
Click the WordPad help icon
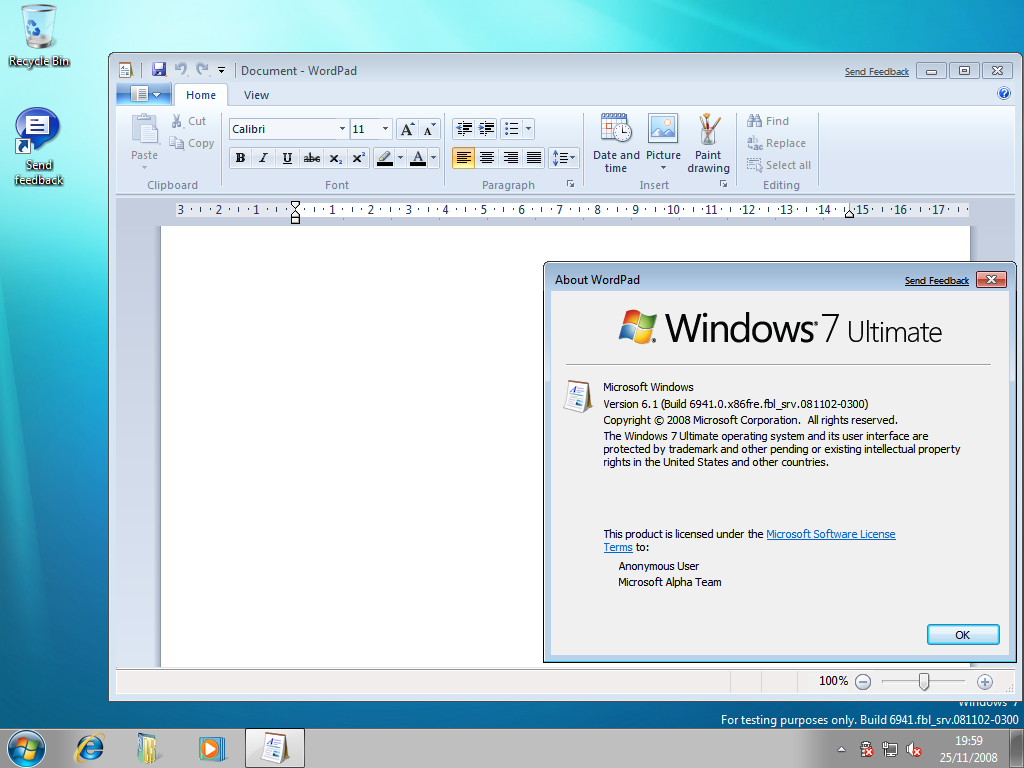click(x=1004, y=93)
